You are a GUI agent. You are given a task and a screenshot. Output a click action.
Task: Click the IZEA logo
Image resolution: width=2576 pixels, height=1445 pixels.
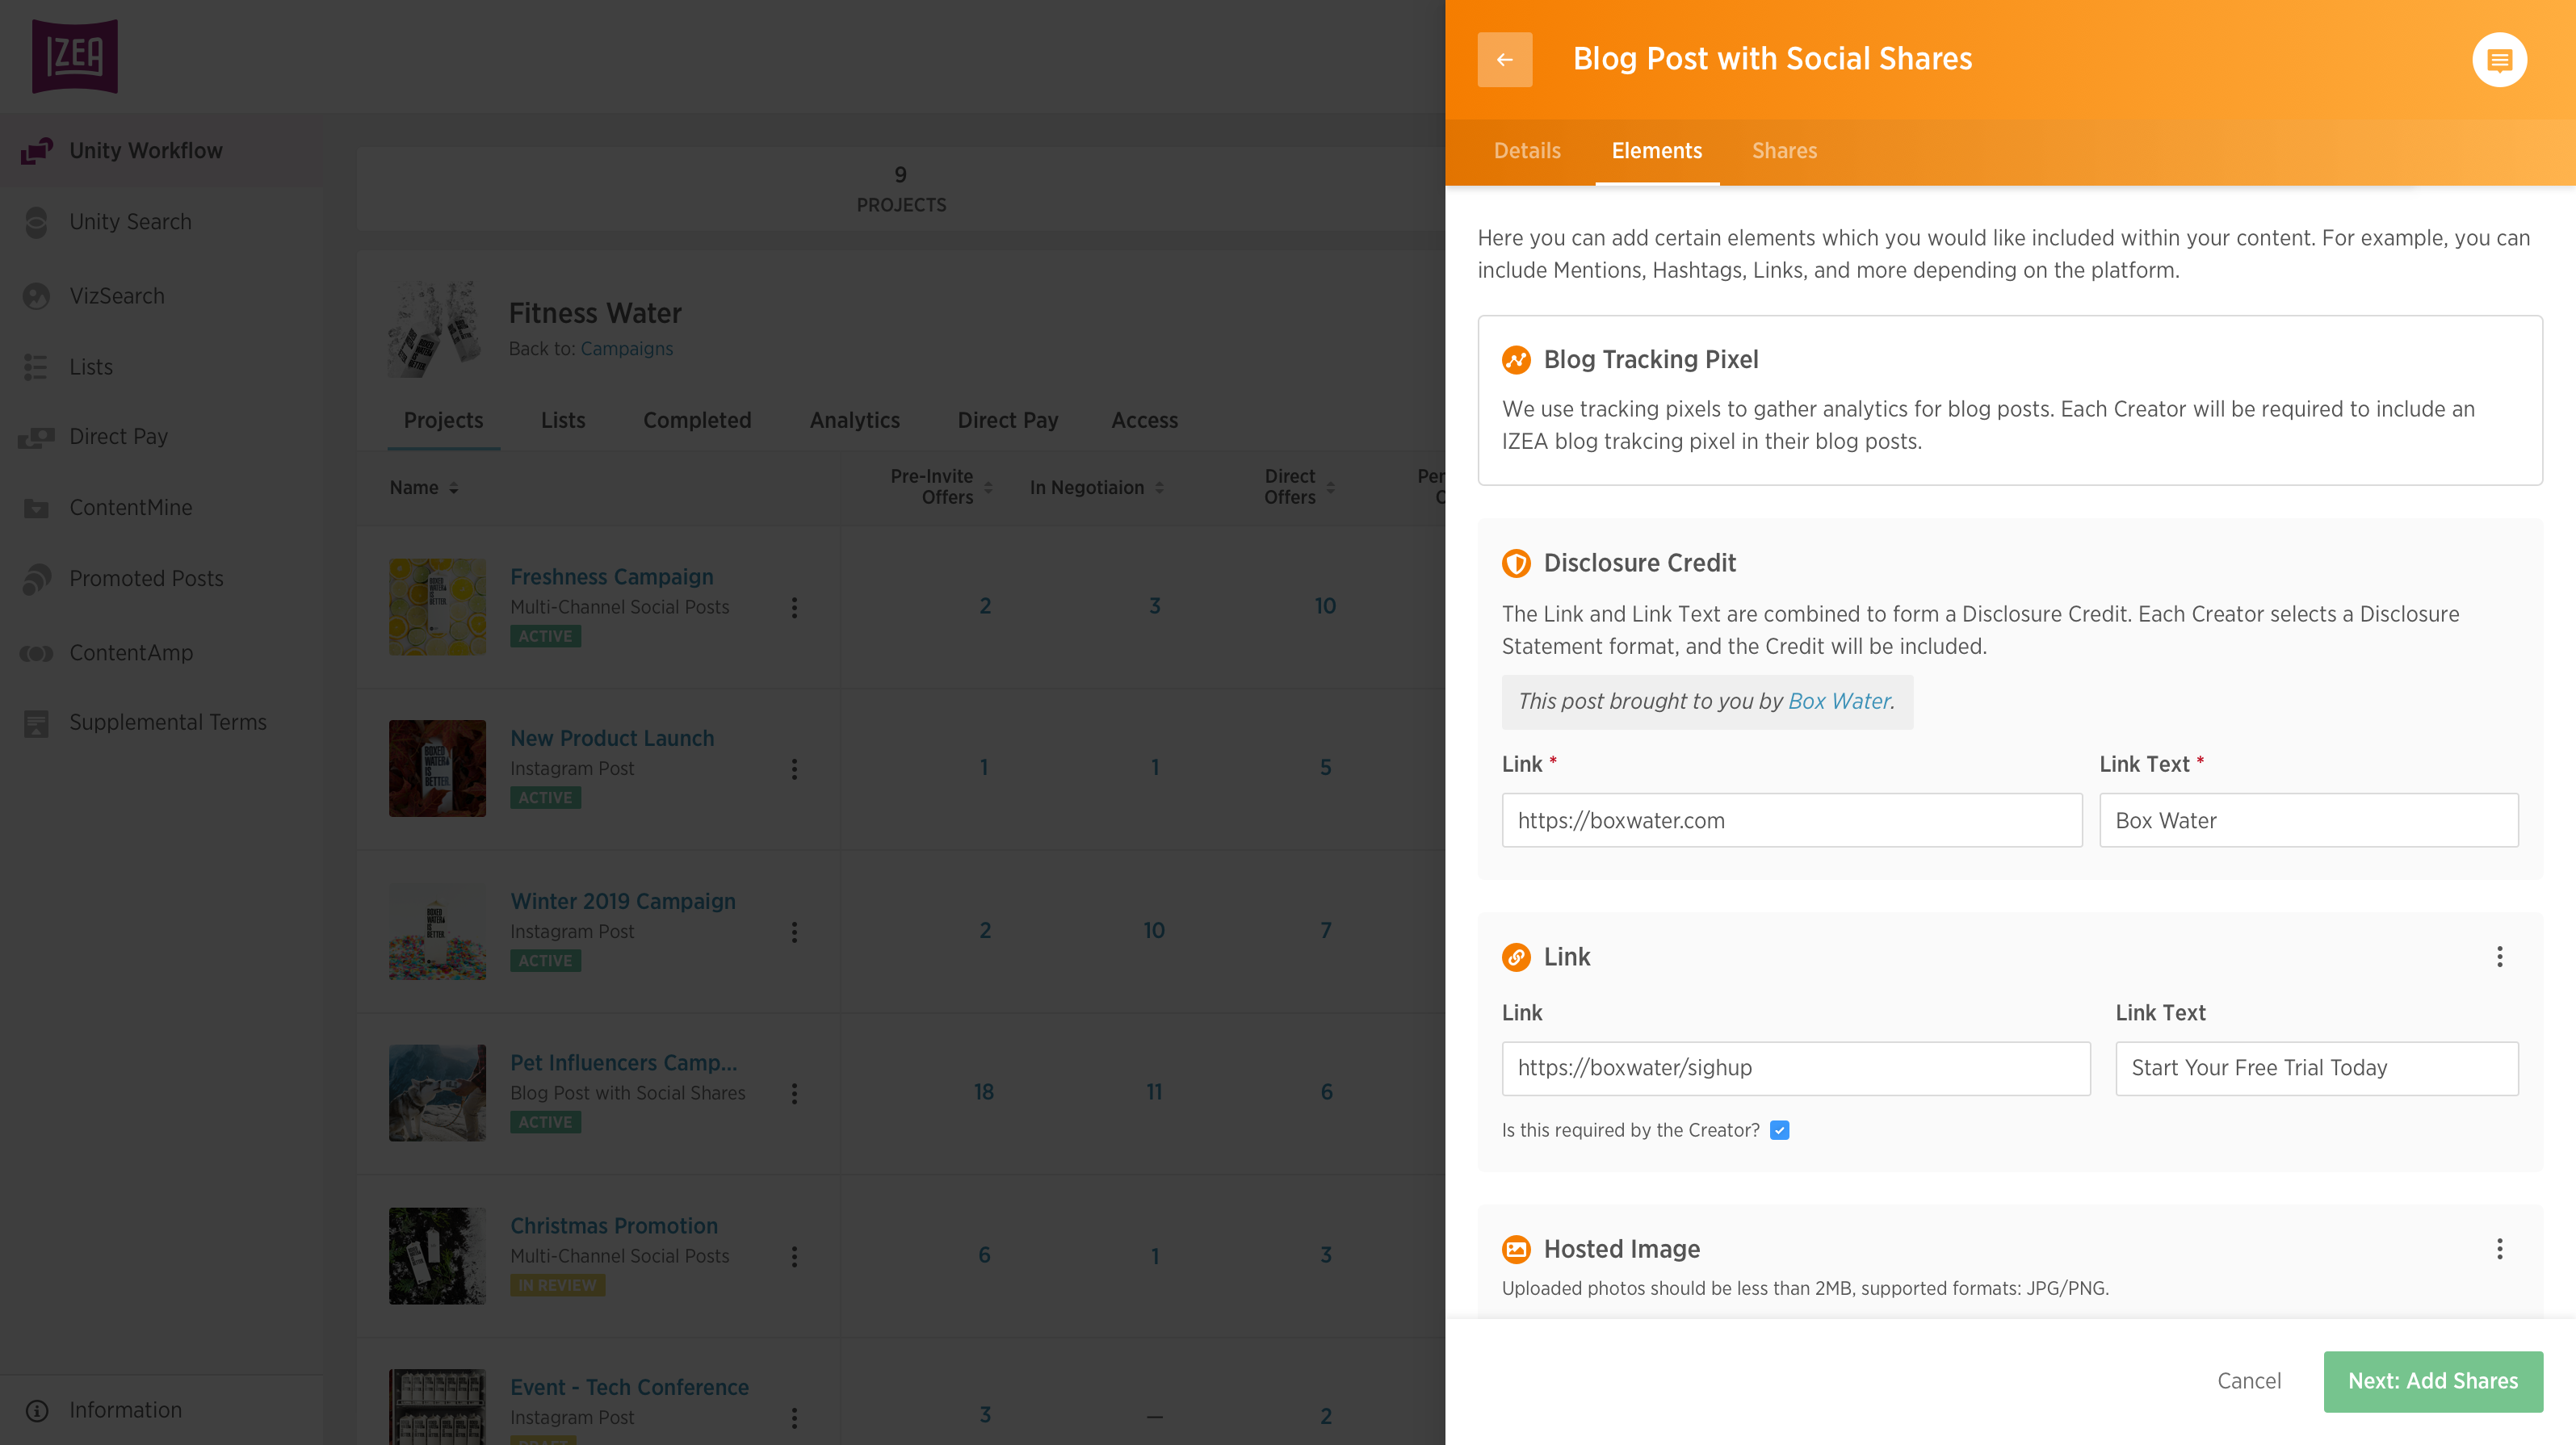click(x=75, y=57)
